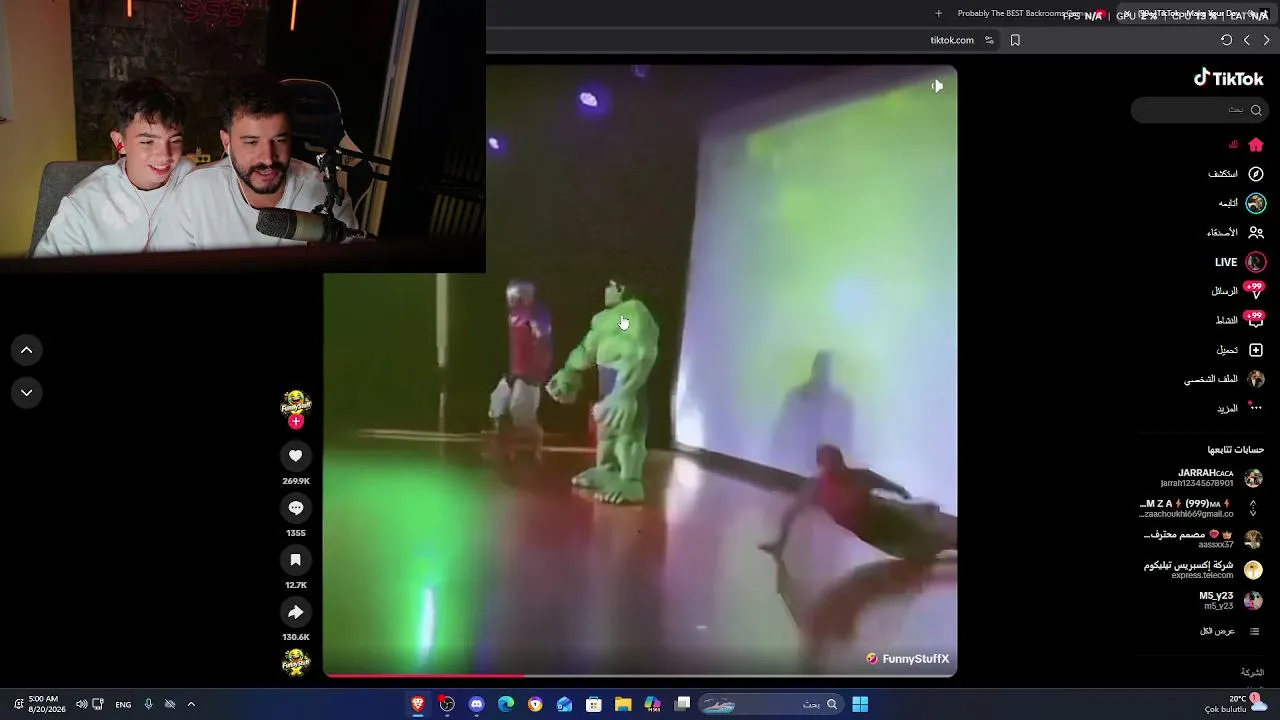
Task: Open the TikTok Home feed icon
Action: pyautogui.click(x=1256, y=145)
